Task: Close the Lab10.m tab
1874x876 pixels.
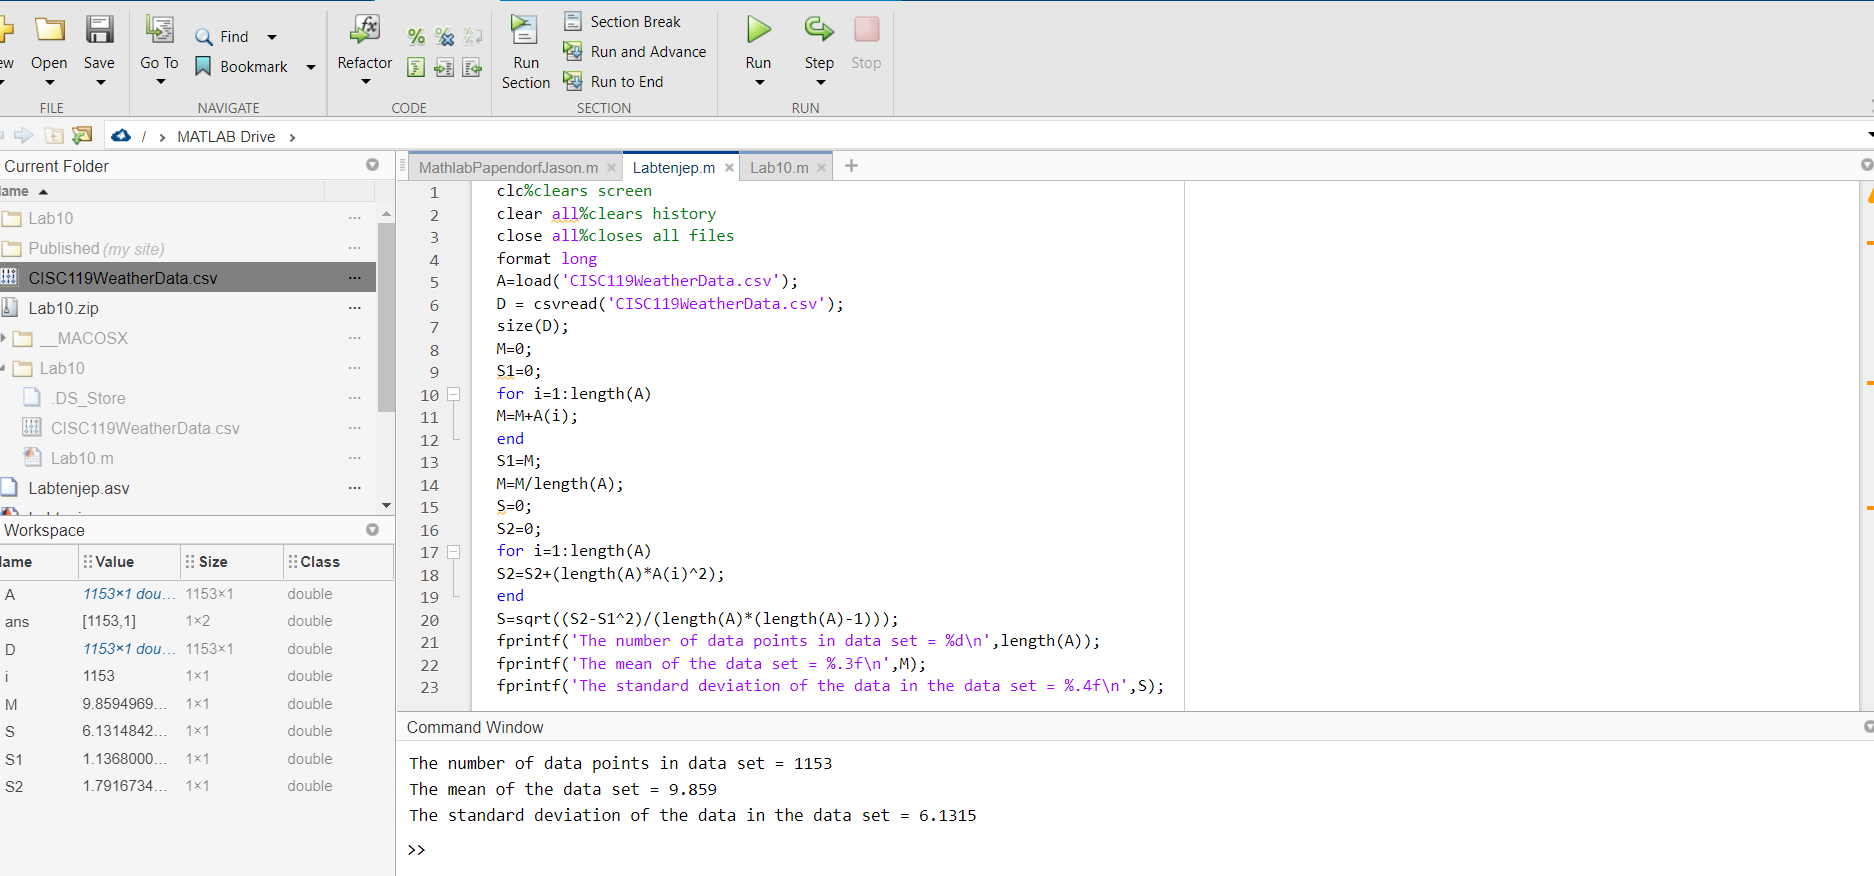Action: pos(821,168)
